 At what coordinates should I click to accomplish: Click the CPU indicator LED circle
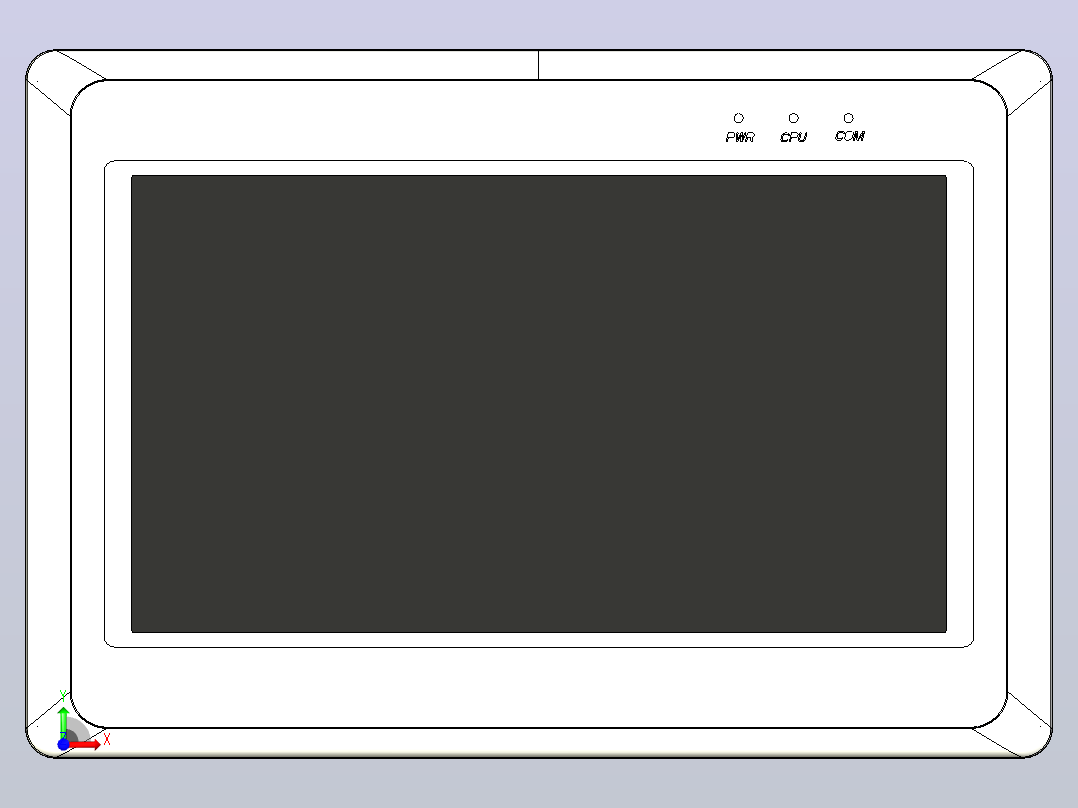[x=793, y=118]
